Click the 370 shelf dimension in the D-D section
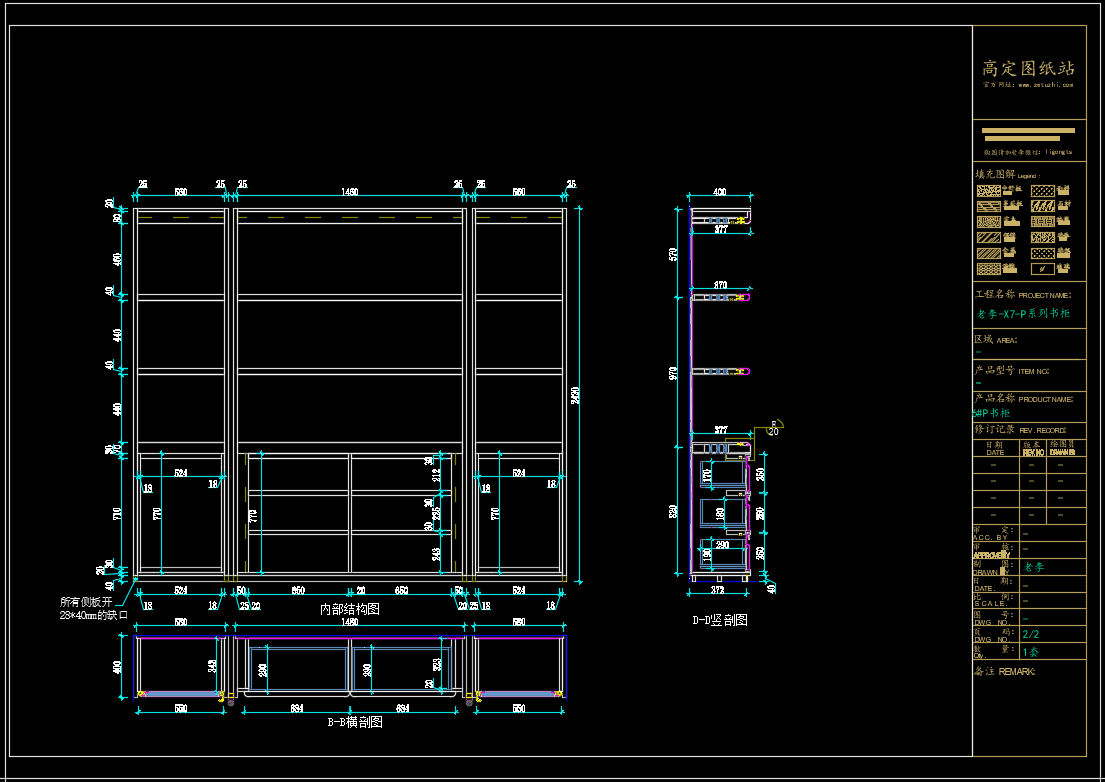Image resolution: width=1105 pixels, height=782 pixels. click(720, 285)
